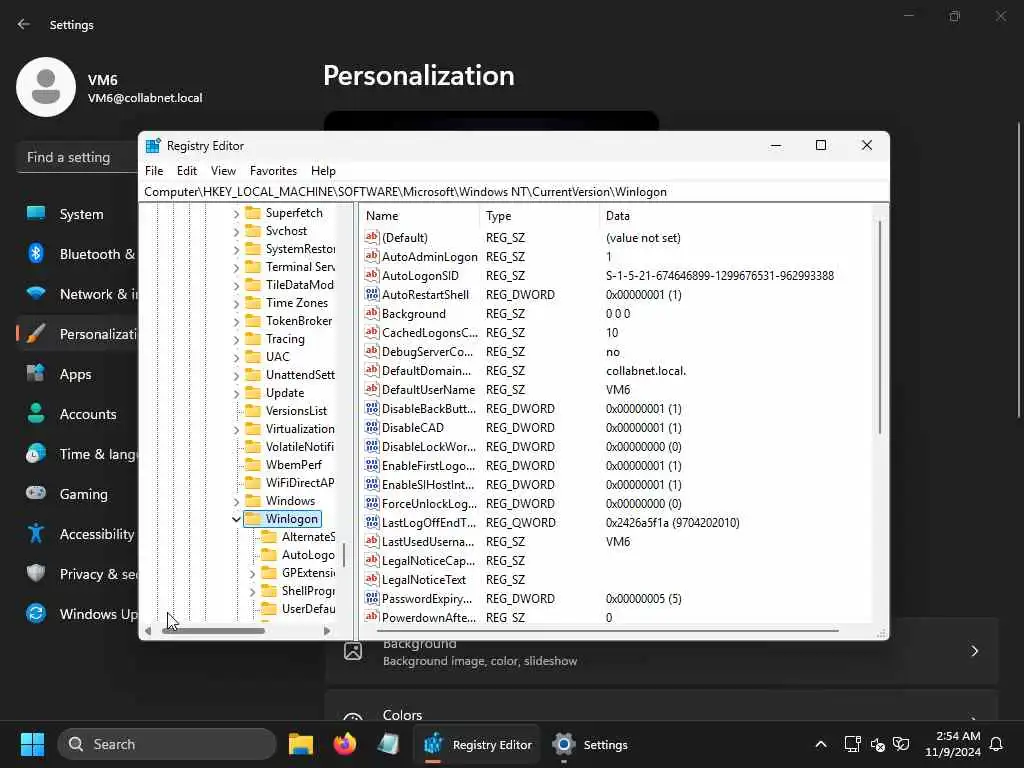Expand the Svchost tree node
1024x768 pixels.
(236, 231)
